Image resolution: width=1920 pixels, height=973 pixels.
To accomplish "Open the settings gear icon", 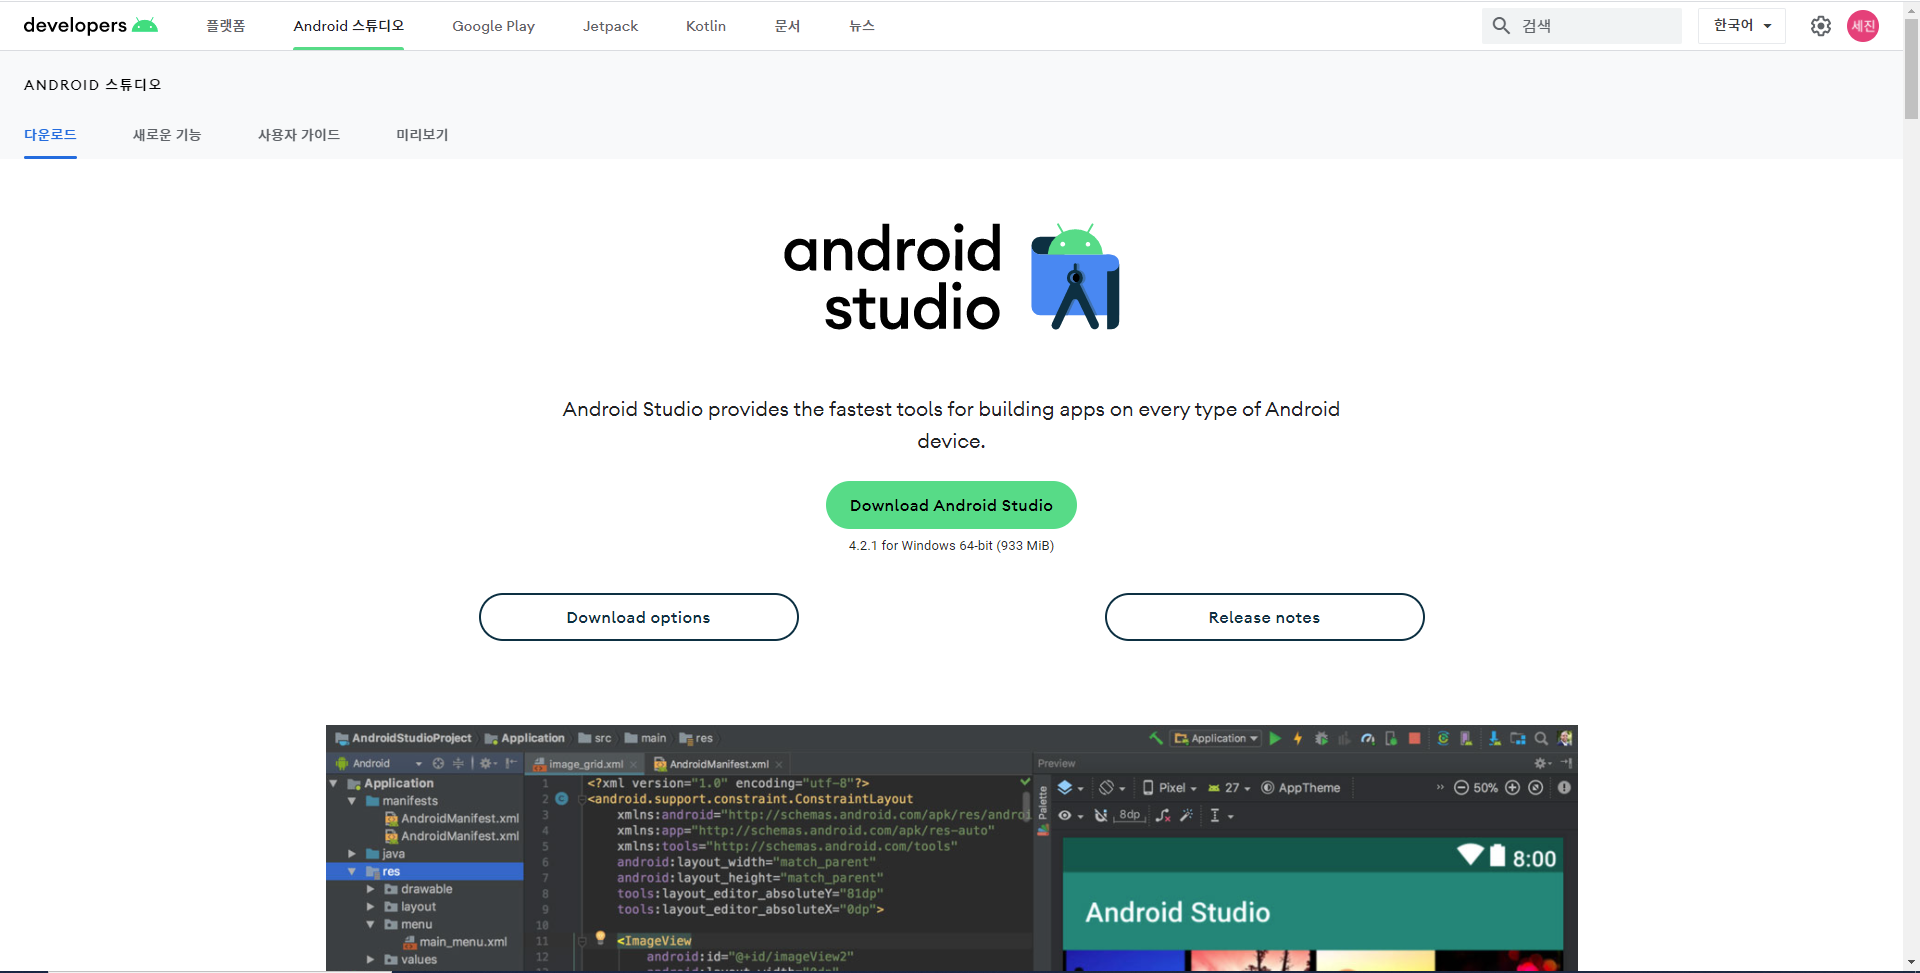I will 1821,26.
